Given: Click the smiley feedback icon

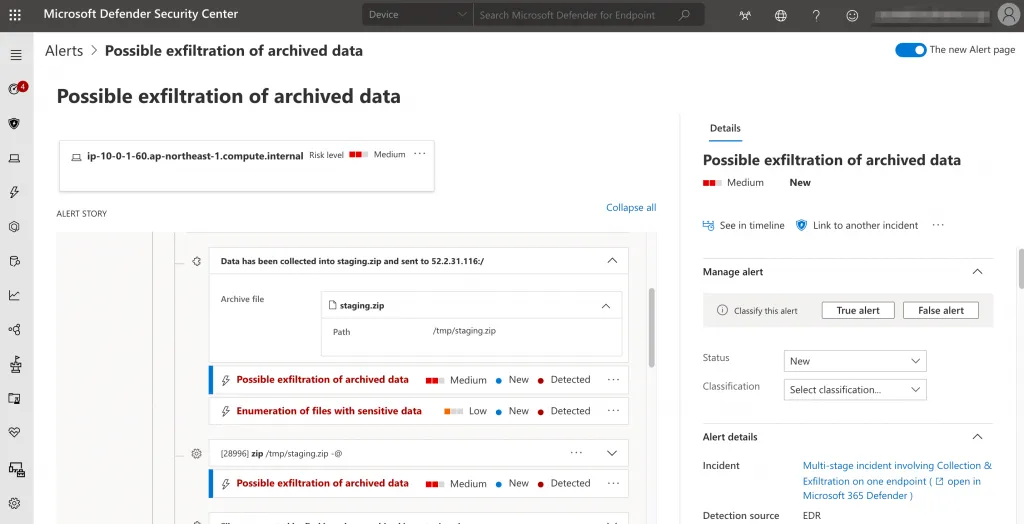Looking at the screenshot, I should point(852,15).
